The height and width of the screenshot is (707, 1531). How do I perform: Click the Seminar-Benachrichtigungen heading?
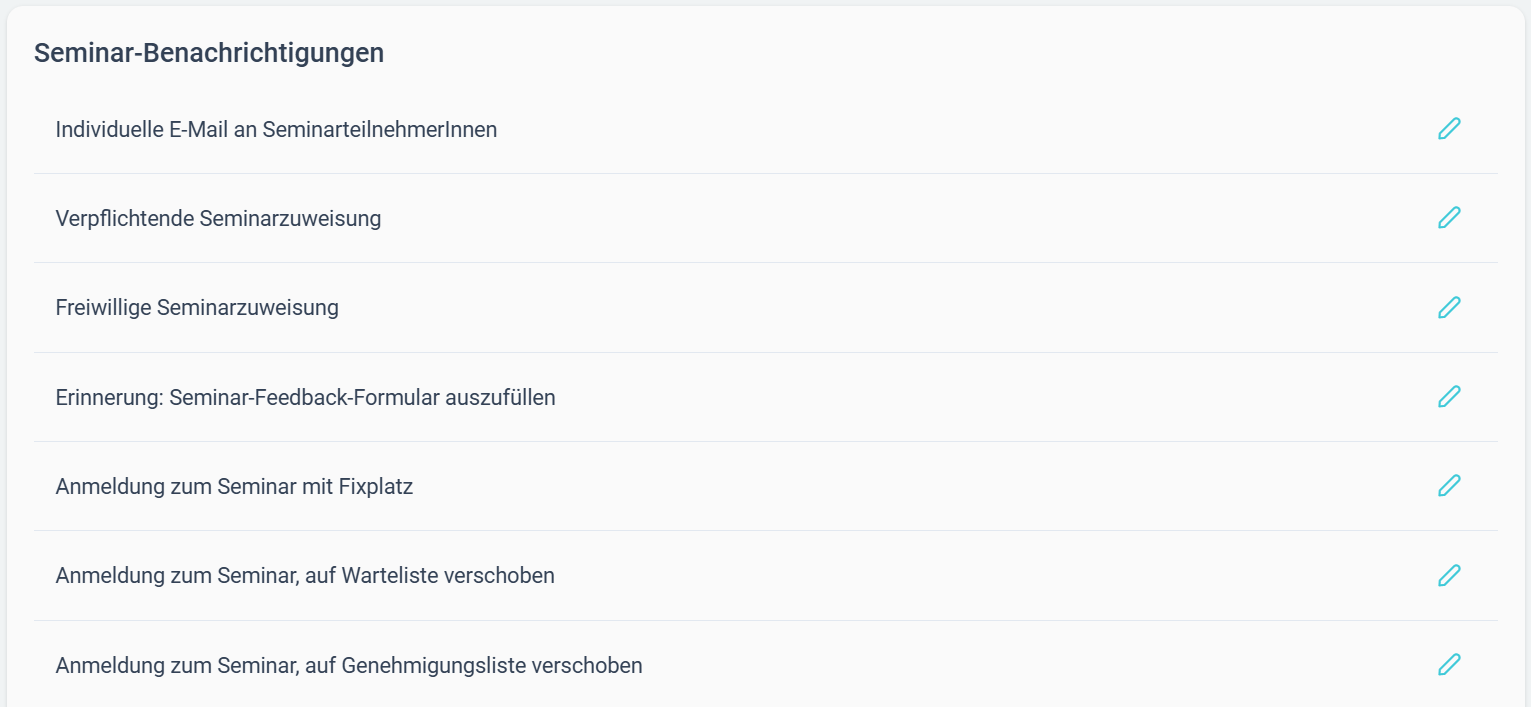coord(209,53)
